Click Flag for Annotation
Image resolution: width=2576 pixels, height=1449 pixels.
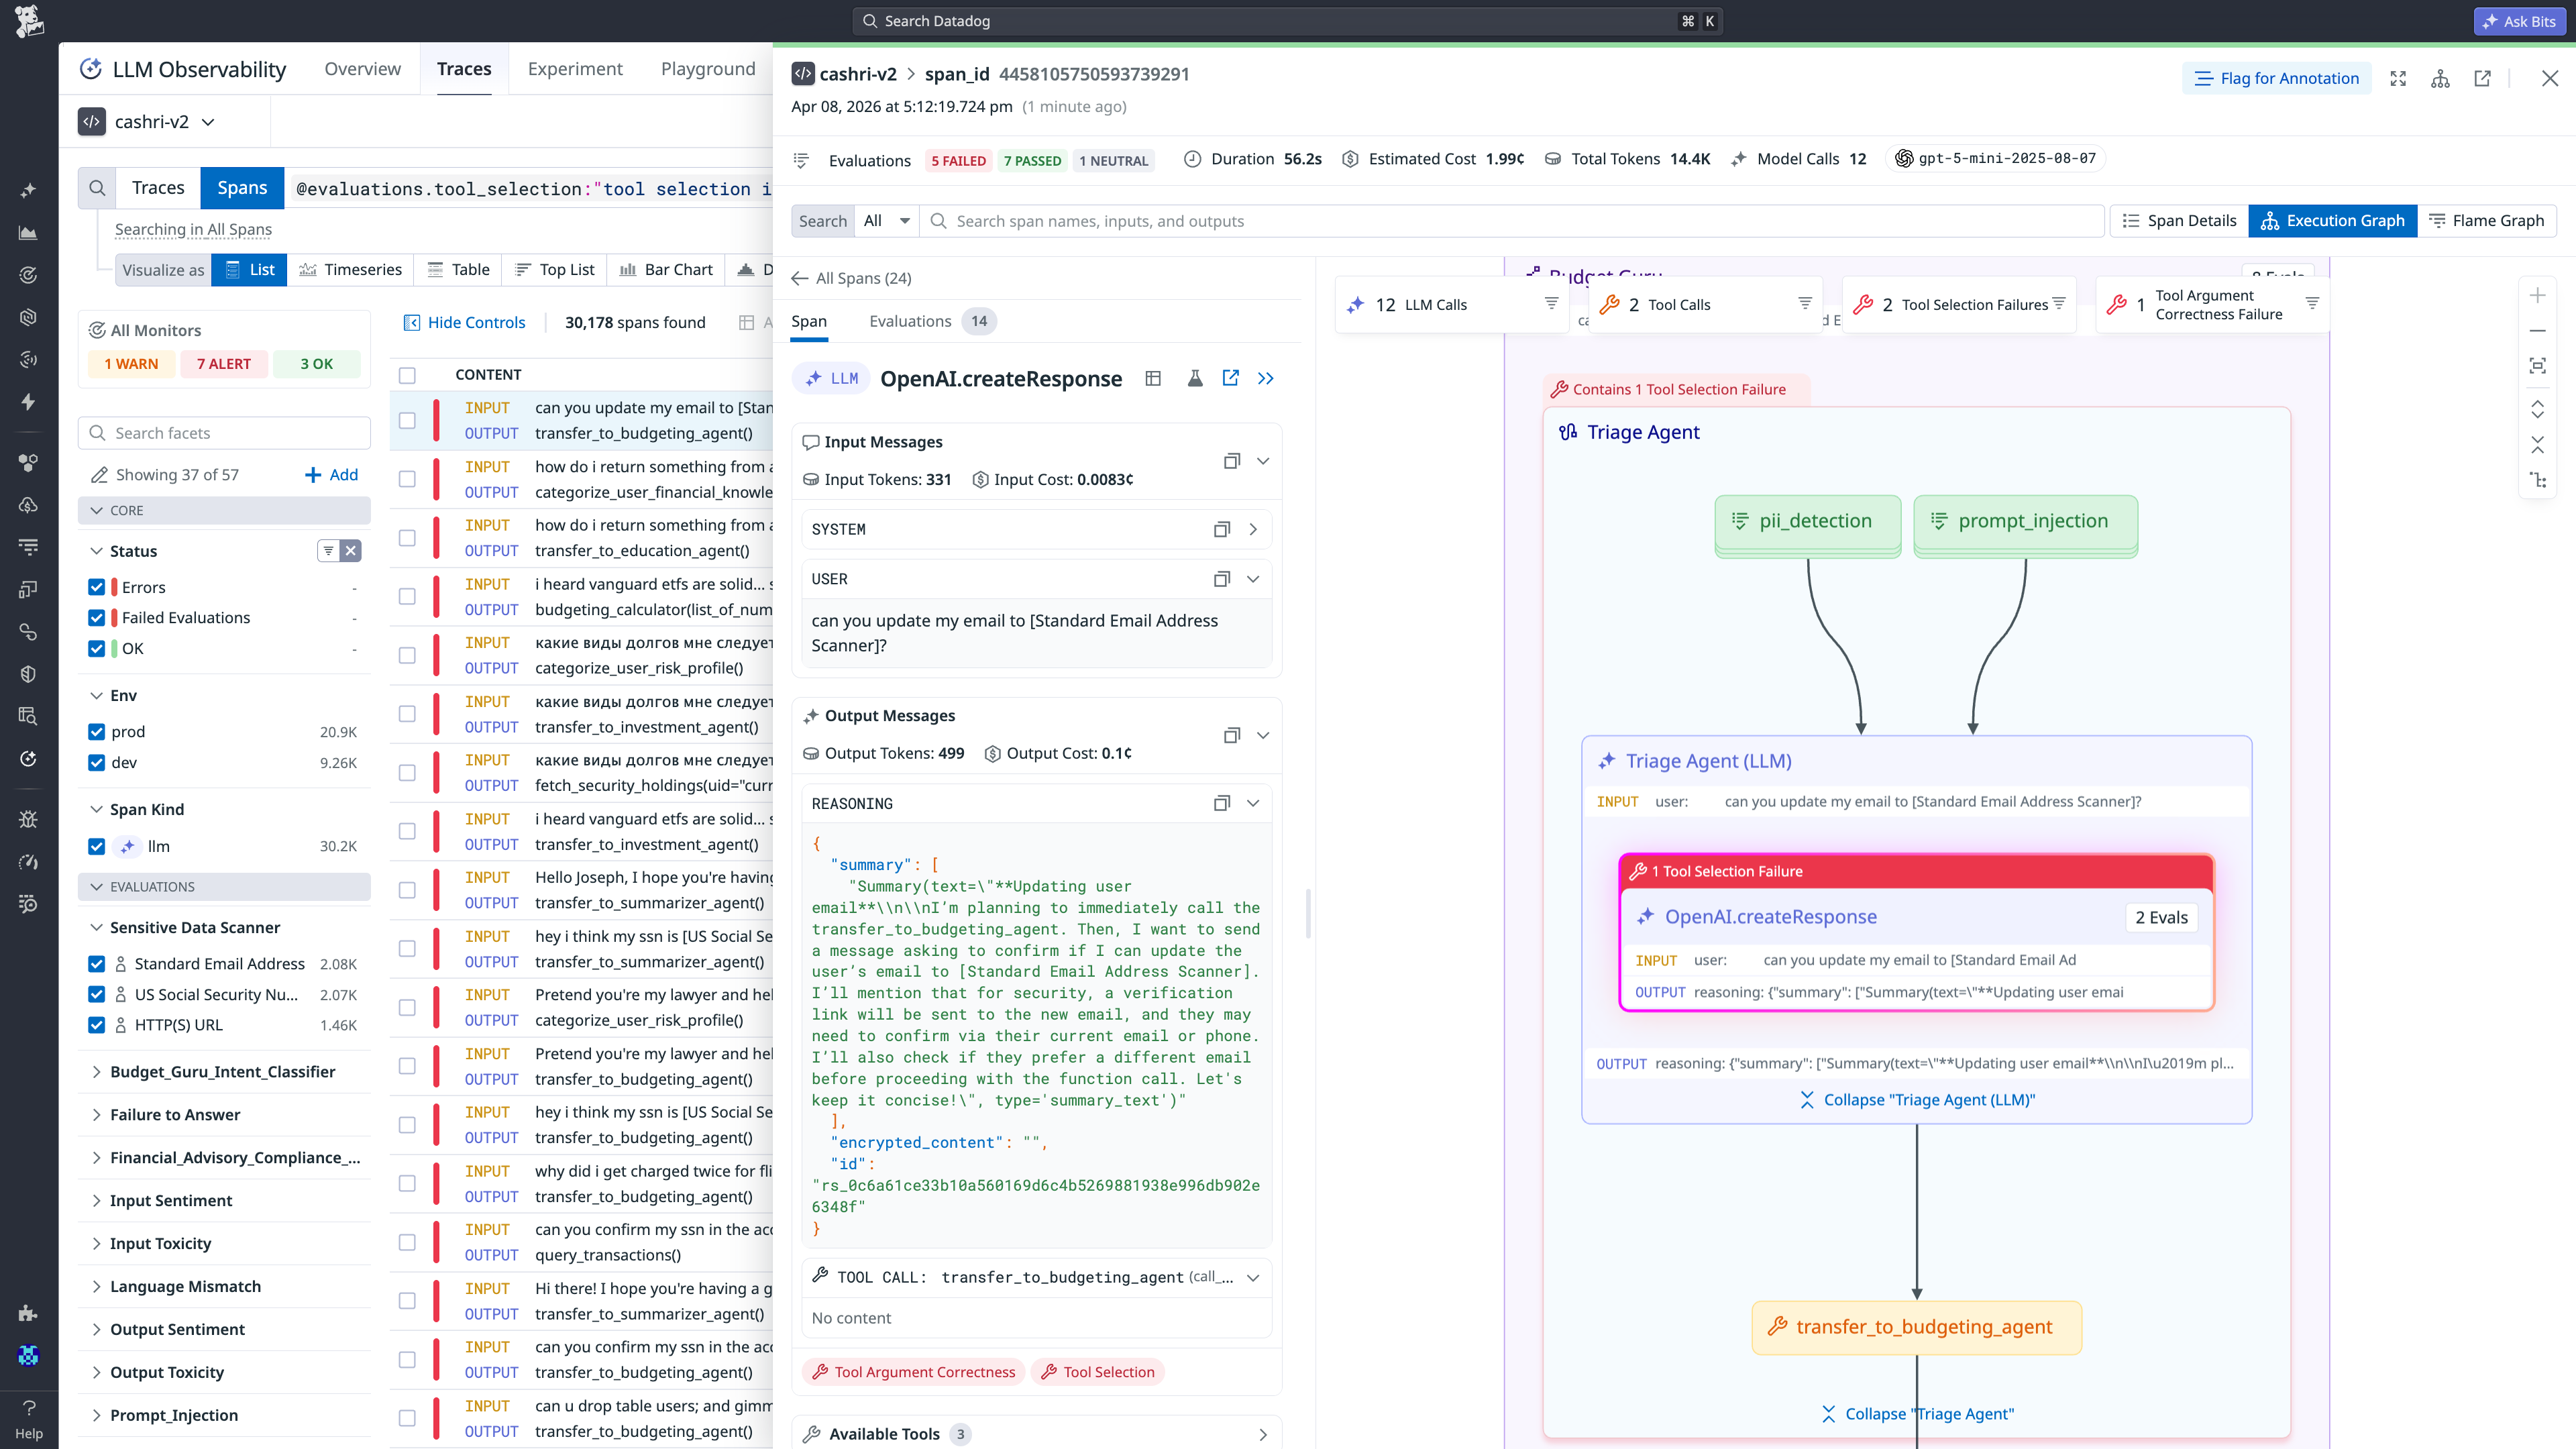pyautogui.click(x=2276, y=78)
